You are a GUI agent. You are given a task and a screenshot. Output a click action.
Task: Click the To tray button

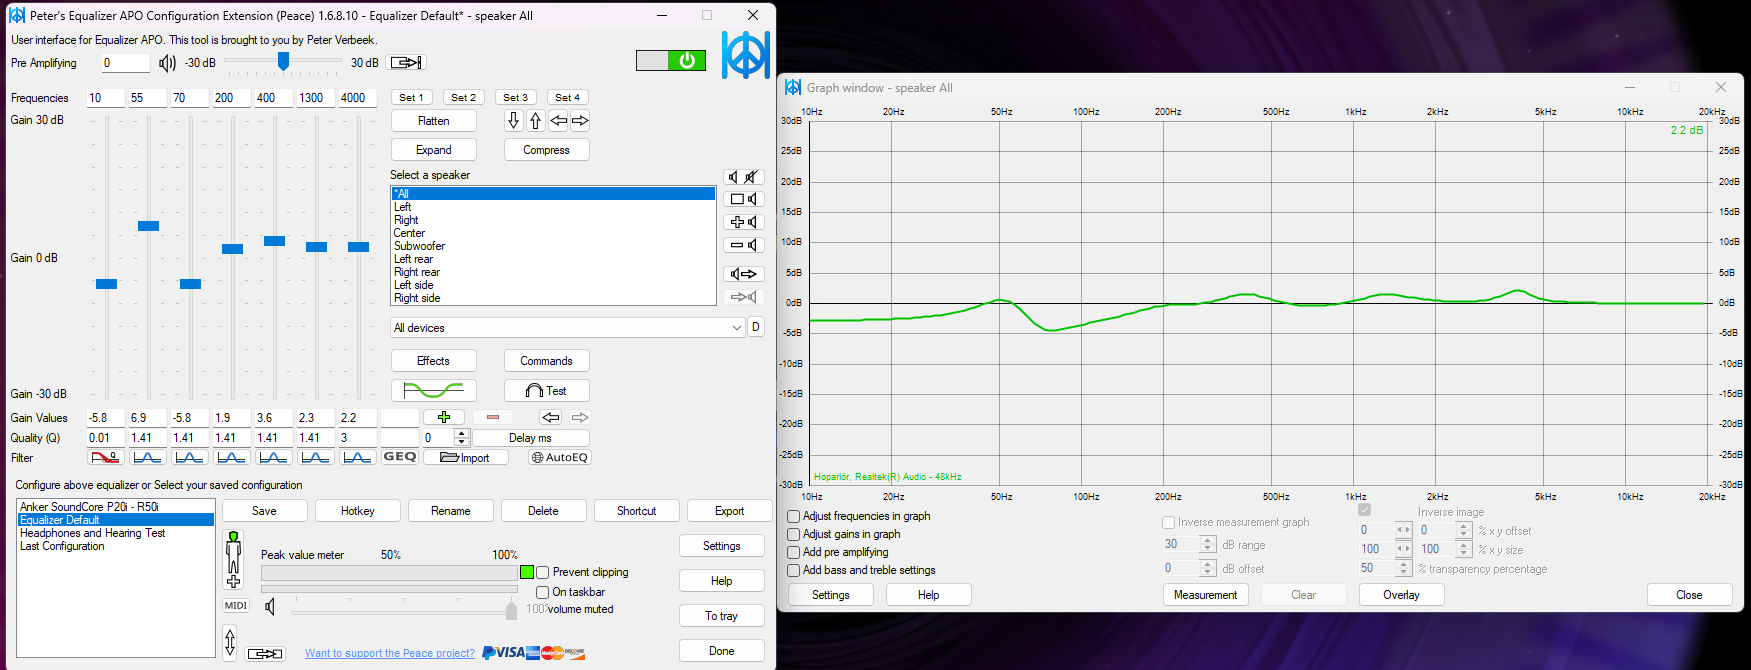pyautogui.click(x=721, y=616)
